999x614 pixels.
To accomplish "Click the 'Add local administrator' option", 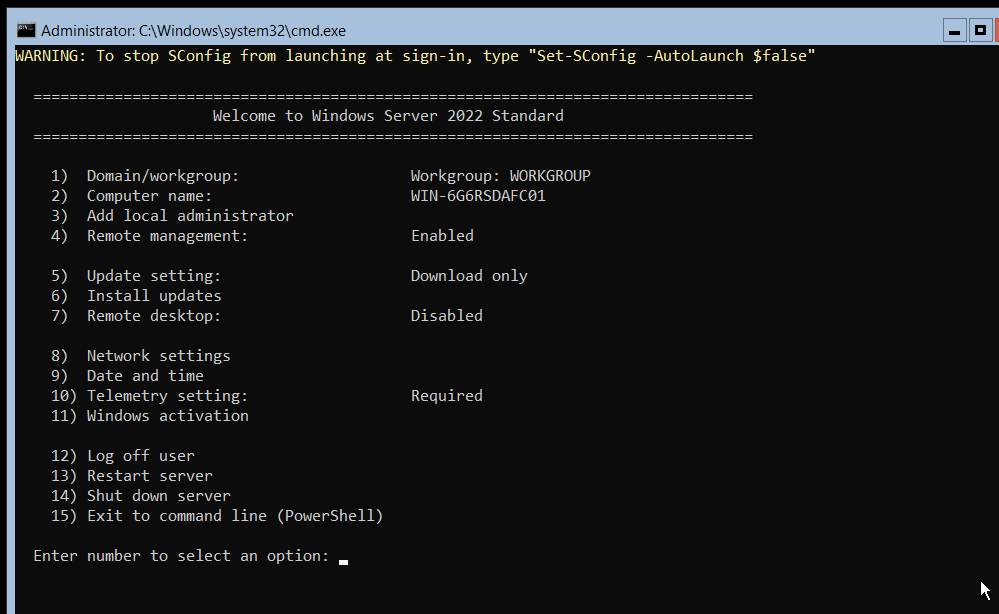I will pyautogui.click(x=190, y=216).
